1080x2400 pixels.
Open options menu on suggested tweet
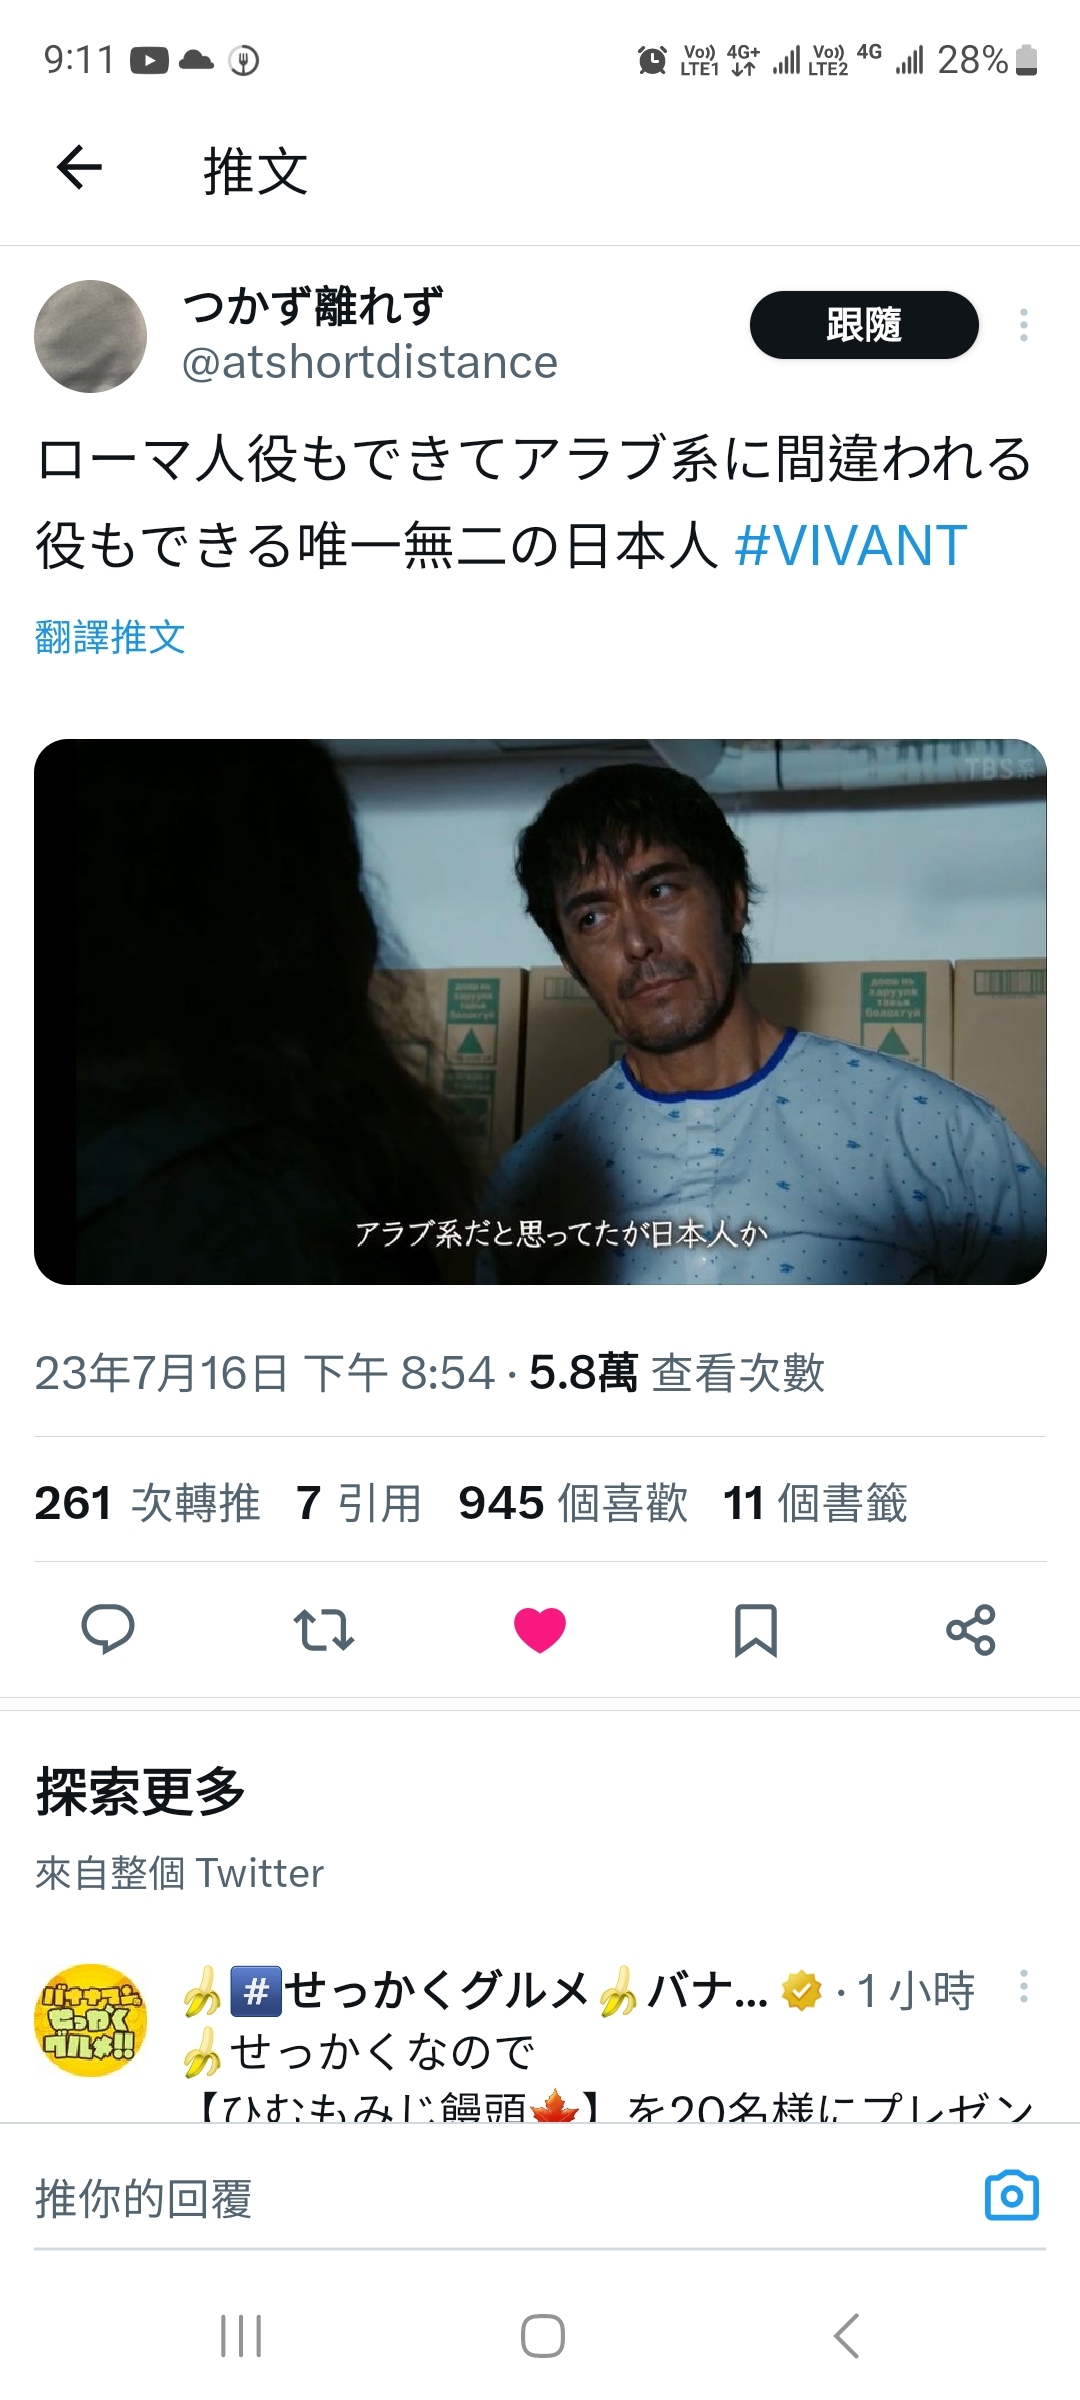point(1024,1985)
